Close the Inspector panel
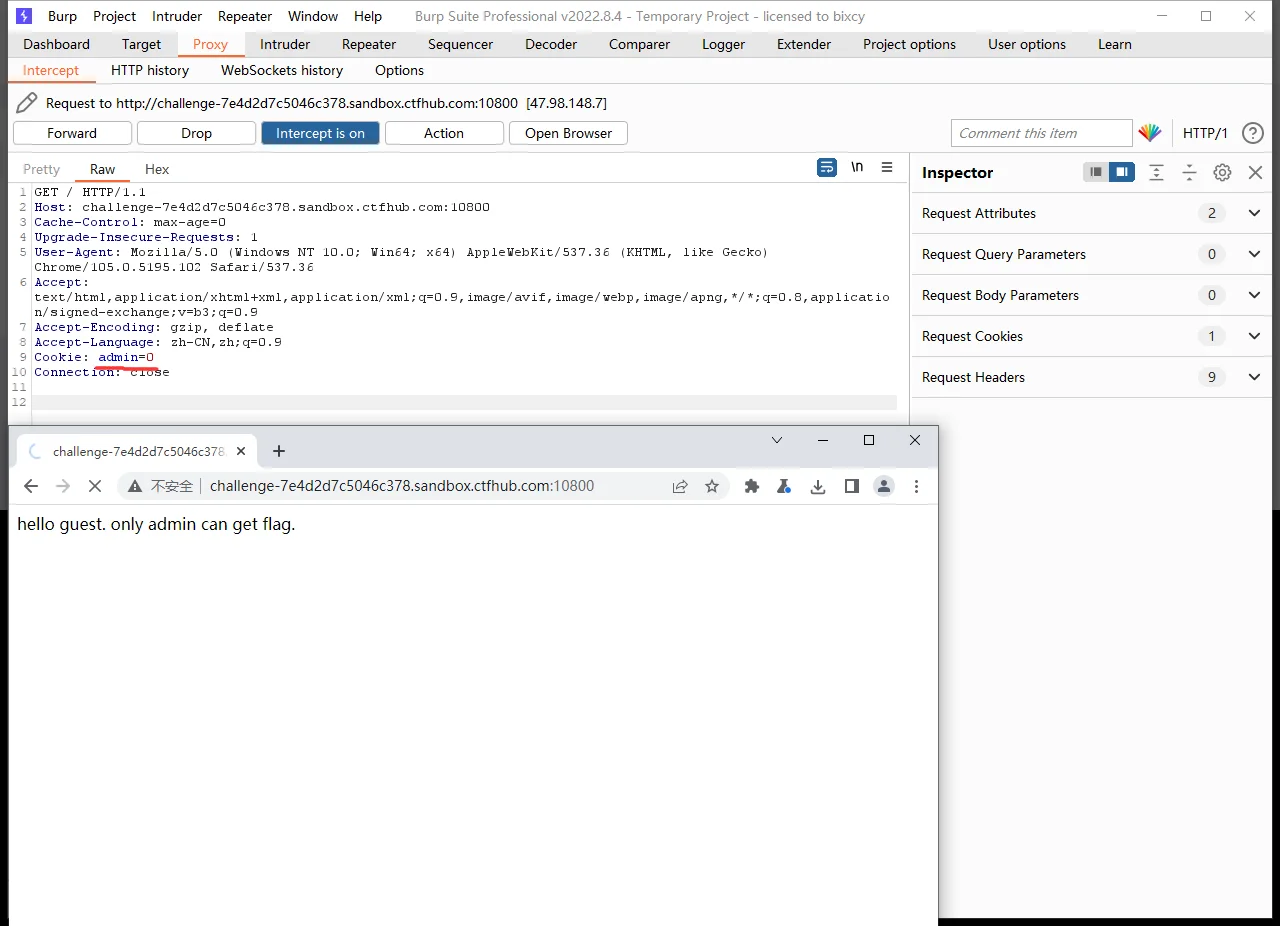The image size is (1280, 926). click(1255, 172)
